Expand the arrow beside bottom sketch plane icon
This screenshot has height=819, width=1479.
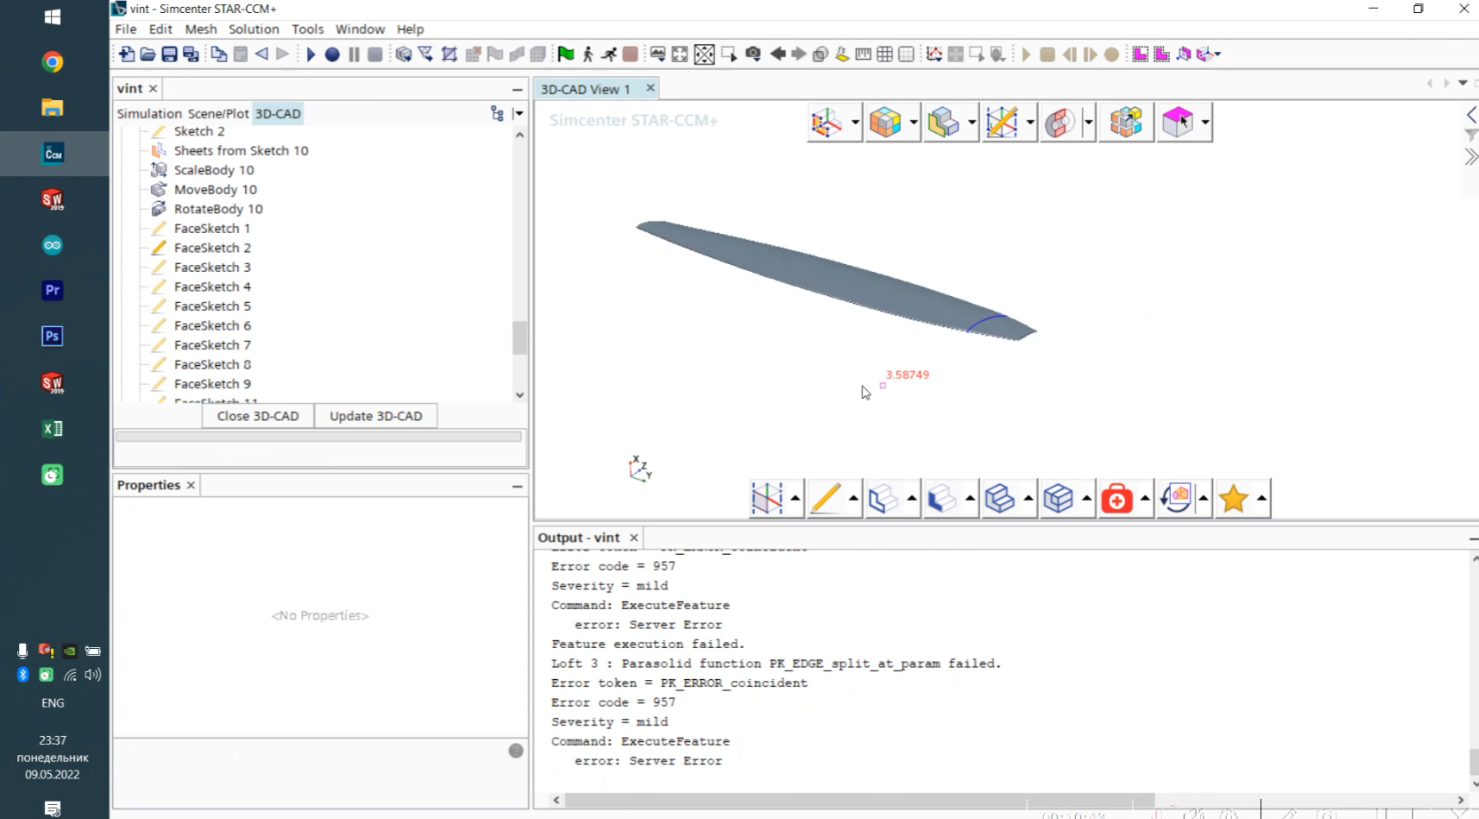coord(795,498)
